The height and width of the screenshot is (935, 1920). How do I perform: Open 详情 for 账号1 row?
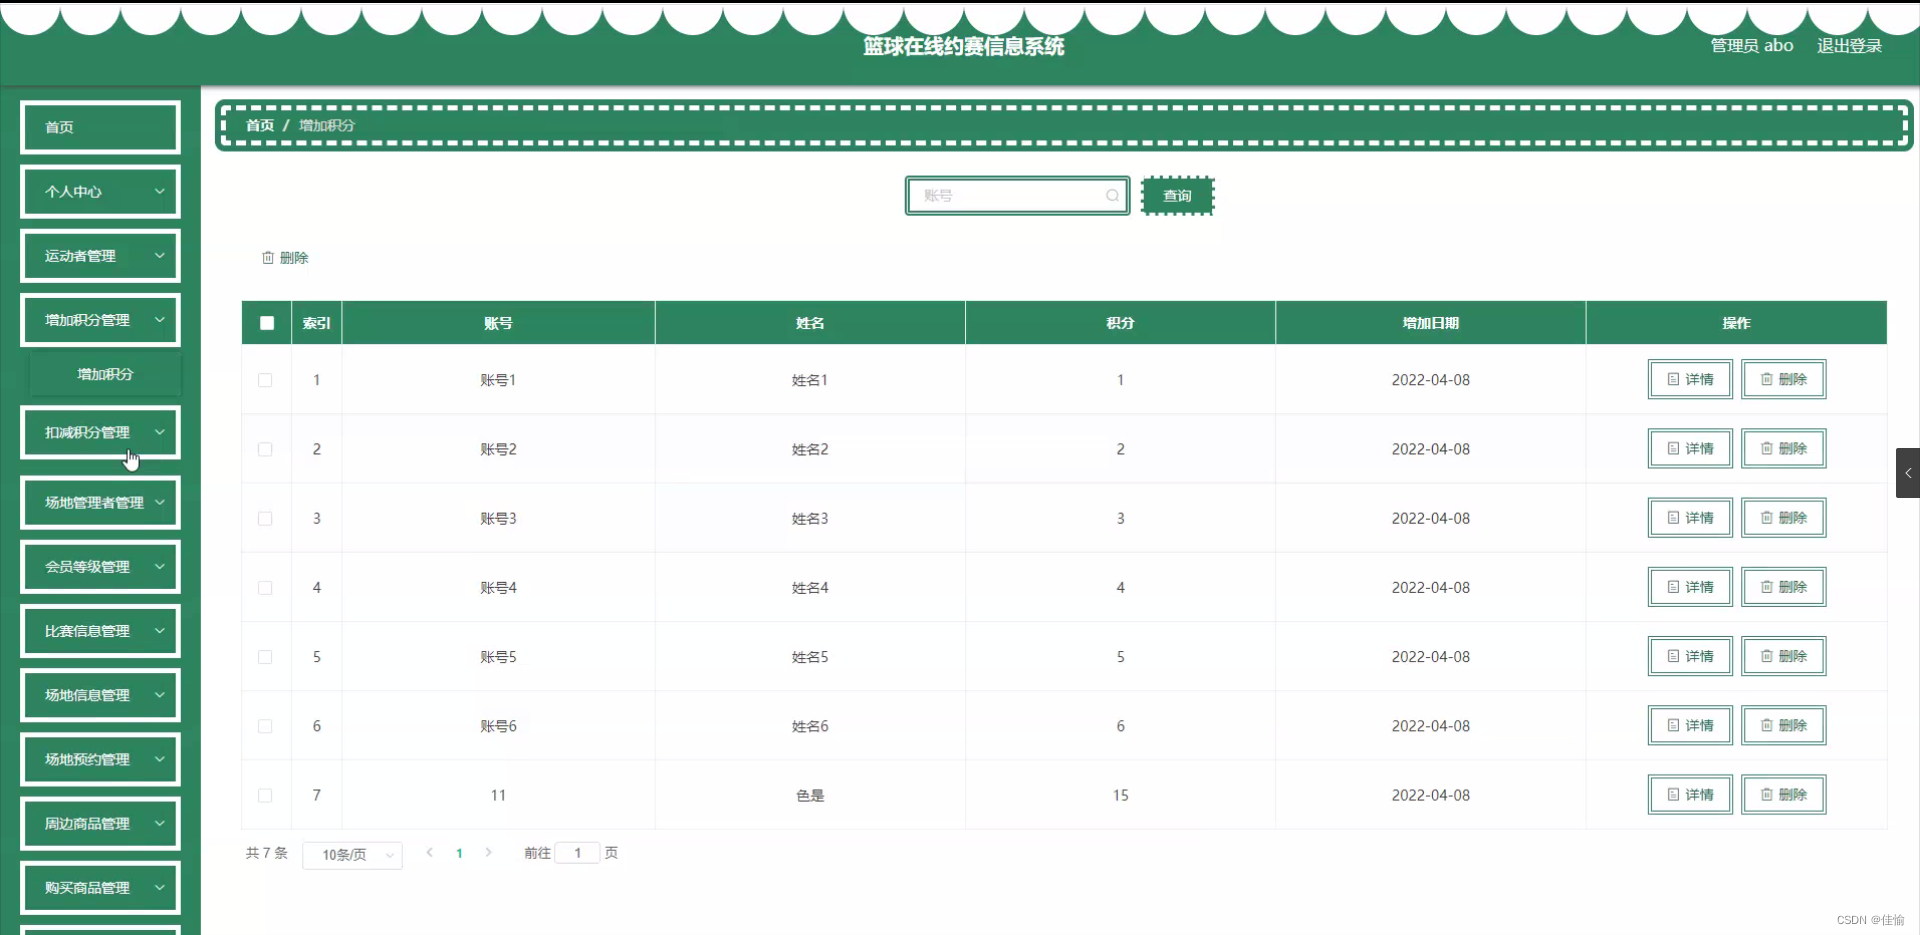(1689, 379)
